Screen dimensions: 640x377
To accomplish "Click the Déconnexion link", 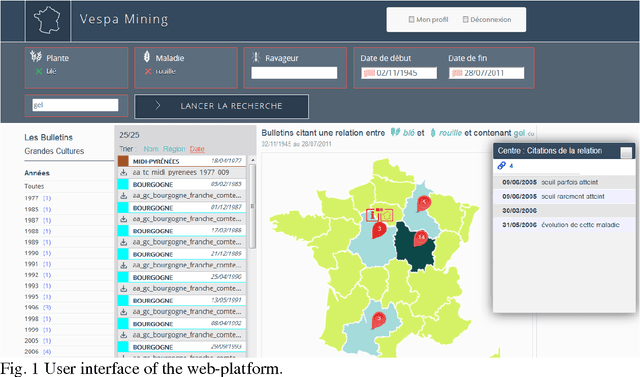I will pos(487,20).
